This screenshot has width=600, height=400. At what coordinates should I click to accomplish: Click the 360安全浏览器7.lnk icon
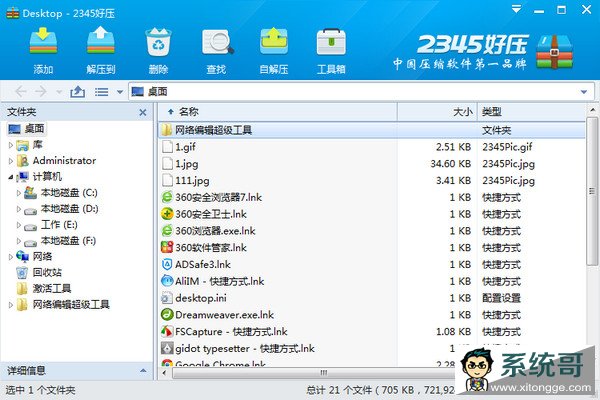click(x=167, y=198)
